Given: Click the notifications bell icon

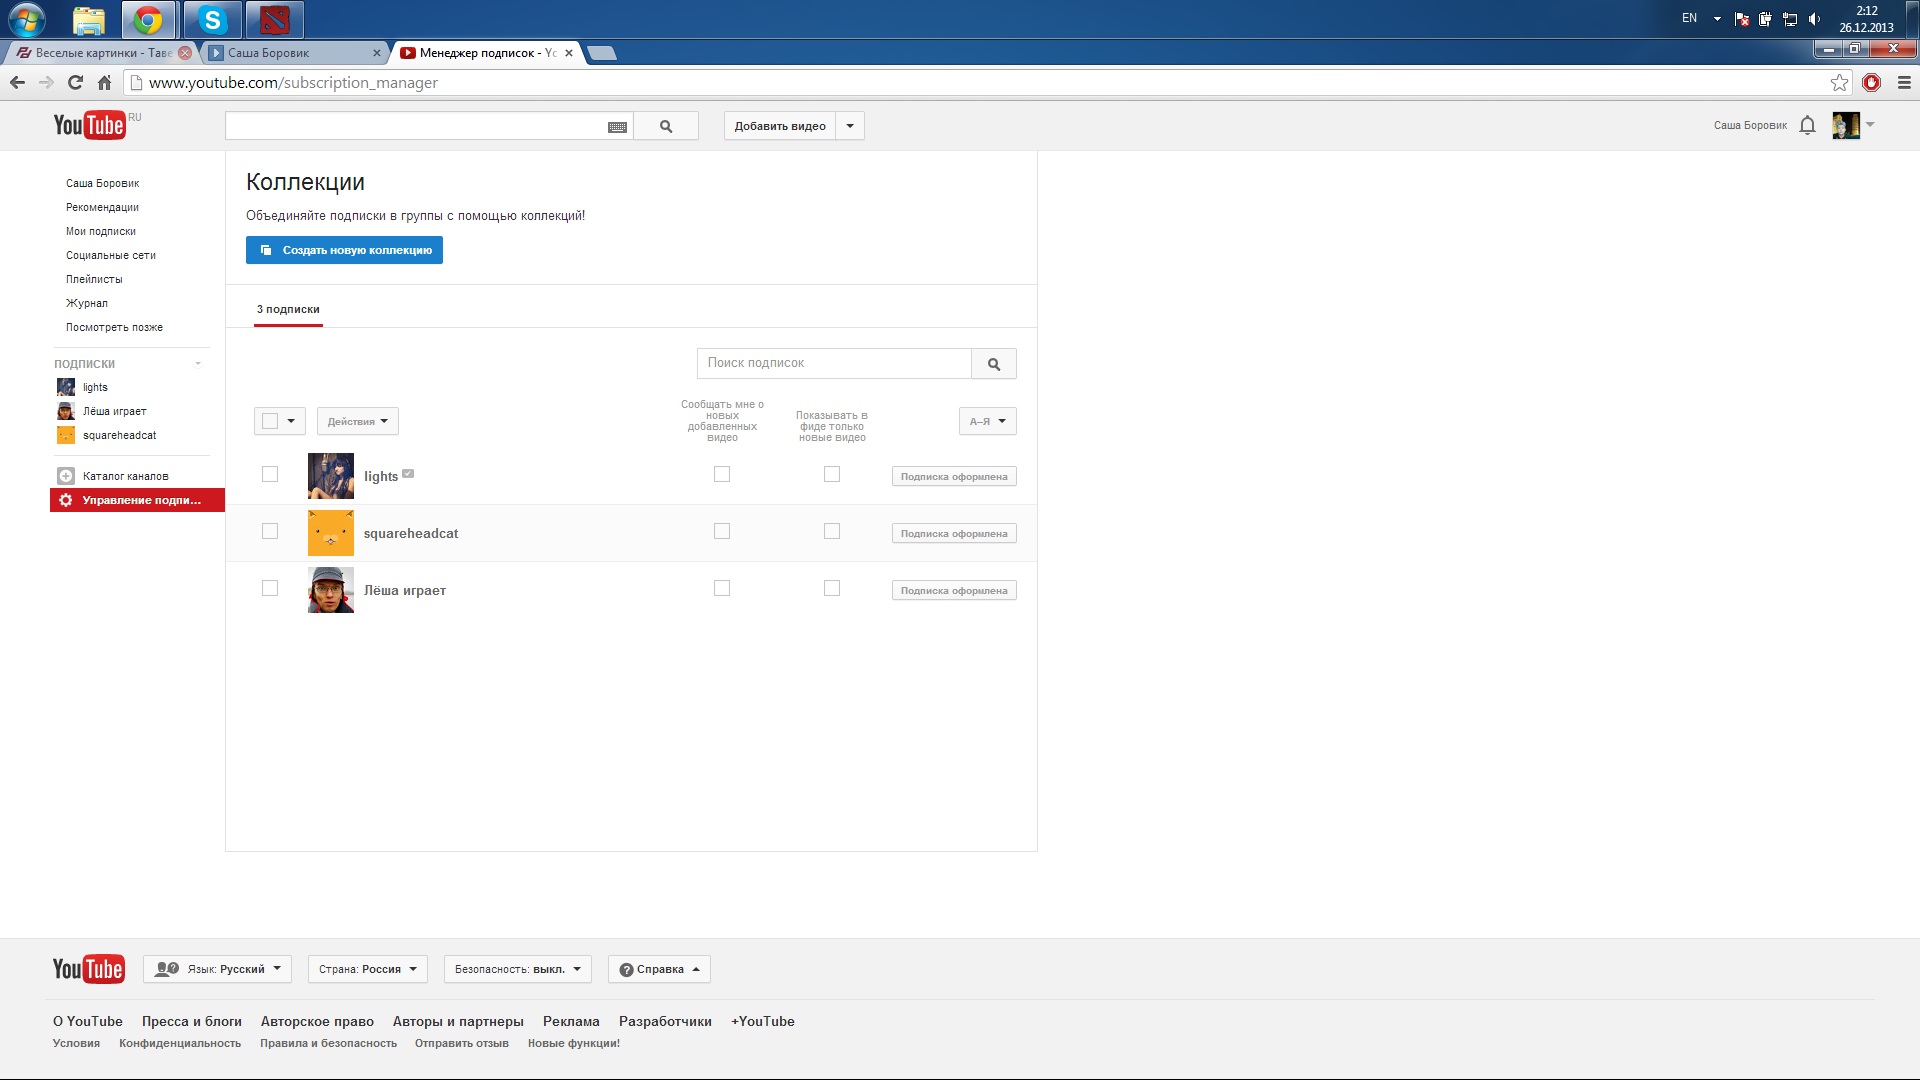Looking at the screenshot, I should coord(1807,125).
